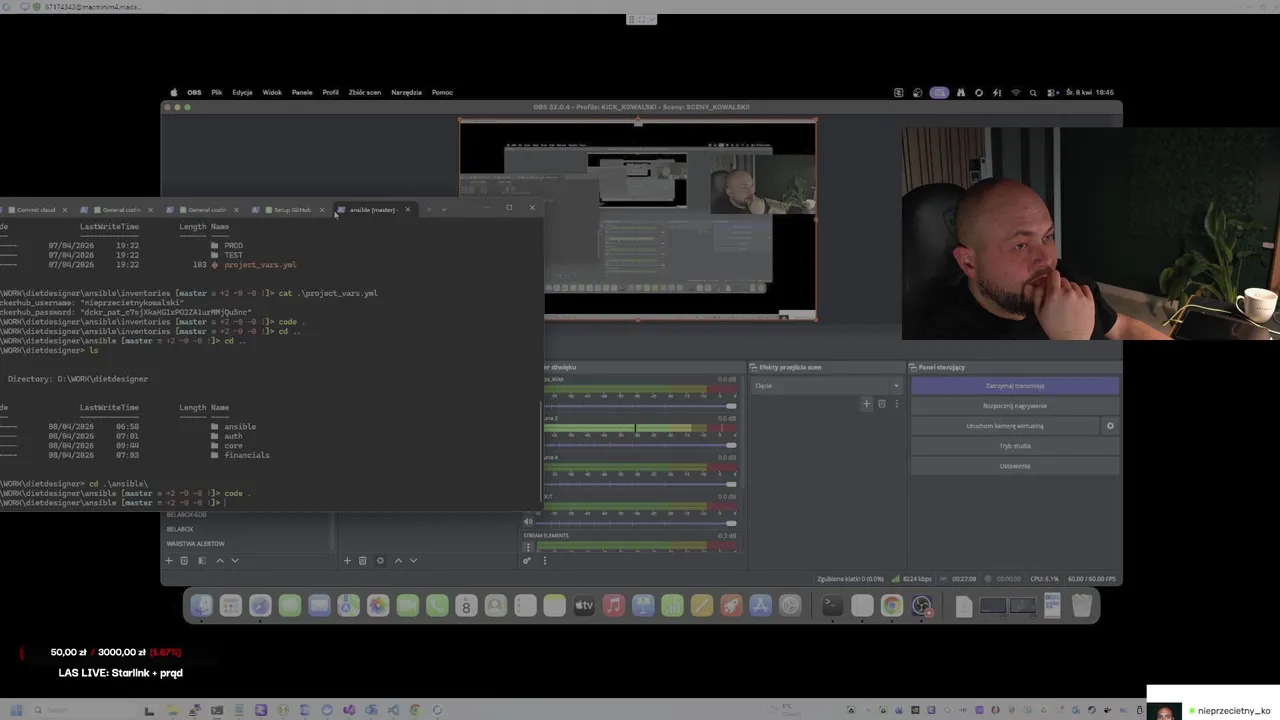Remove the selected source in OBS
Viewport: 1280px width, 720px height.
click(x=362, y=561)
